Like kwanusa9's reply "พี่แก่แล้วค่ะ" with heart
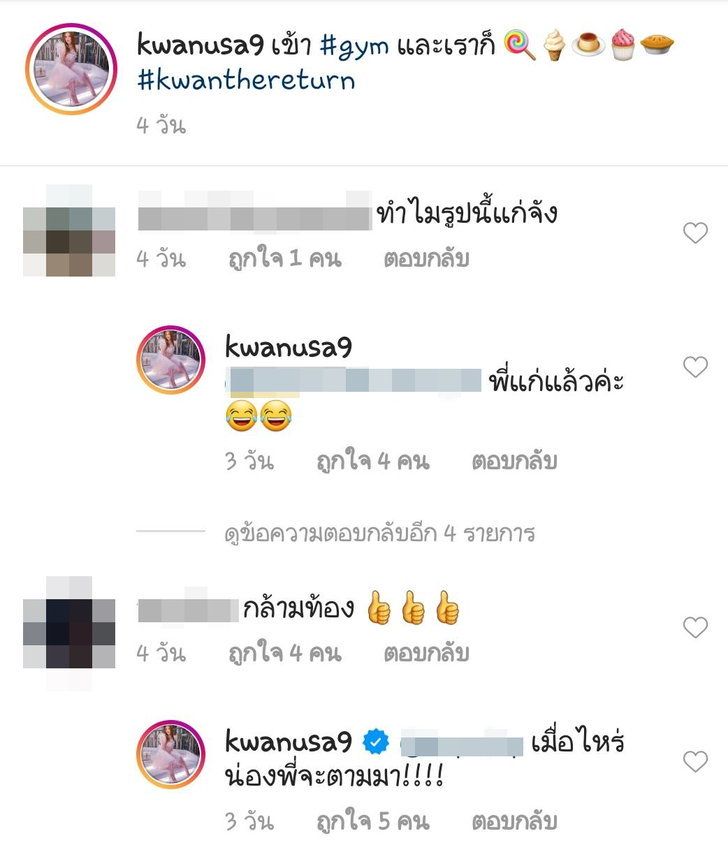 click(695, 367)
